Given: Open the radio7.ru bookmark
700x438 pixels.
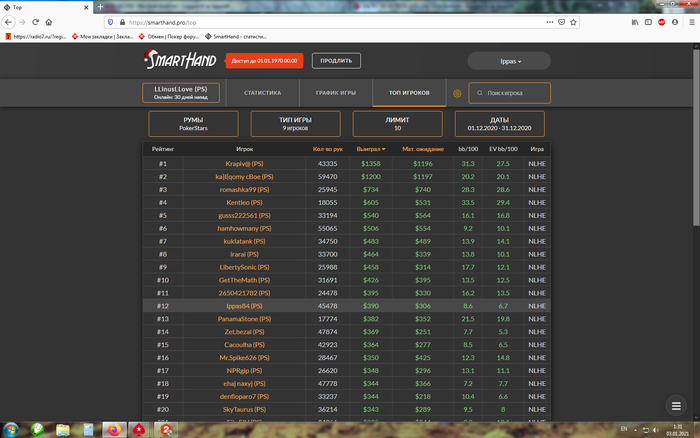Looking at the screenshot, I should [x=35, y=37].
